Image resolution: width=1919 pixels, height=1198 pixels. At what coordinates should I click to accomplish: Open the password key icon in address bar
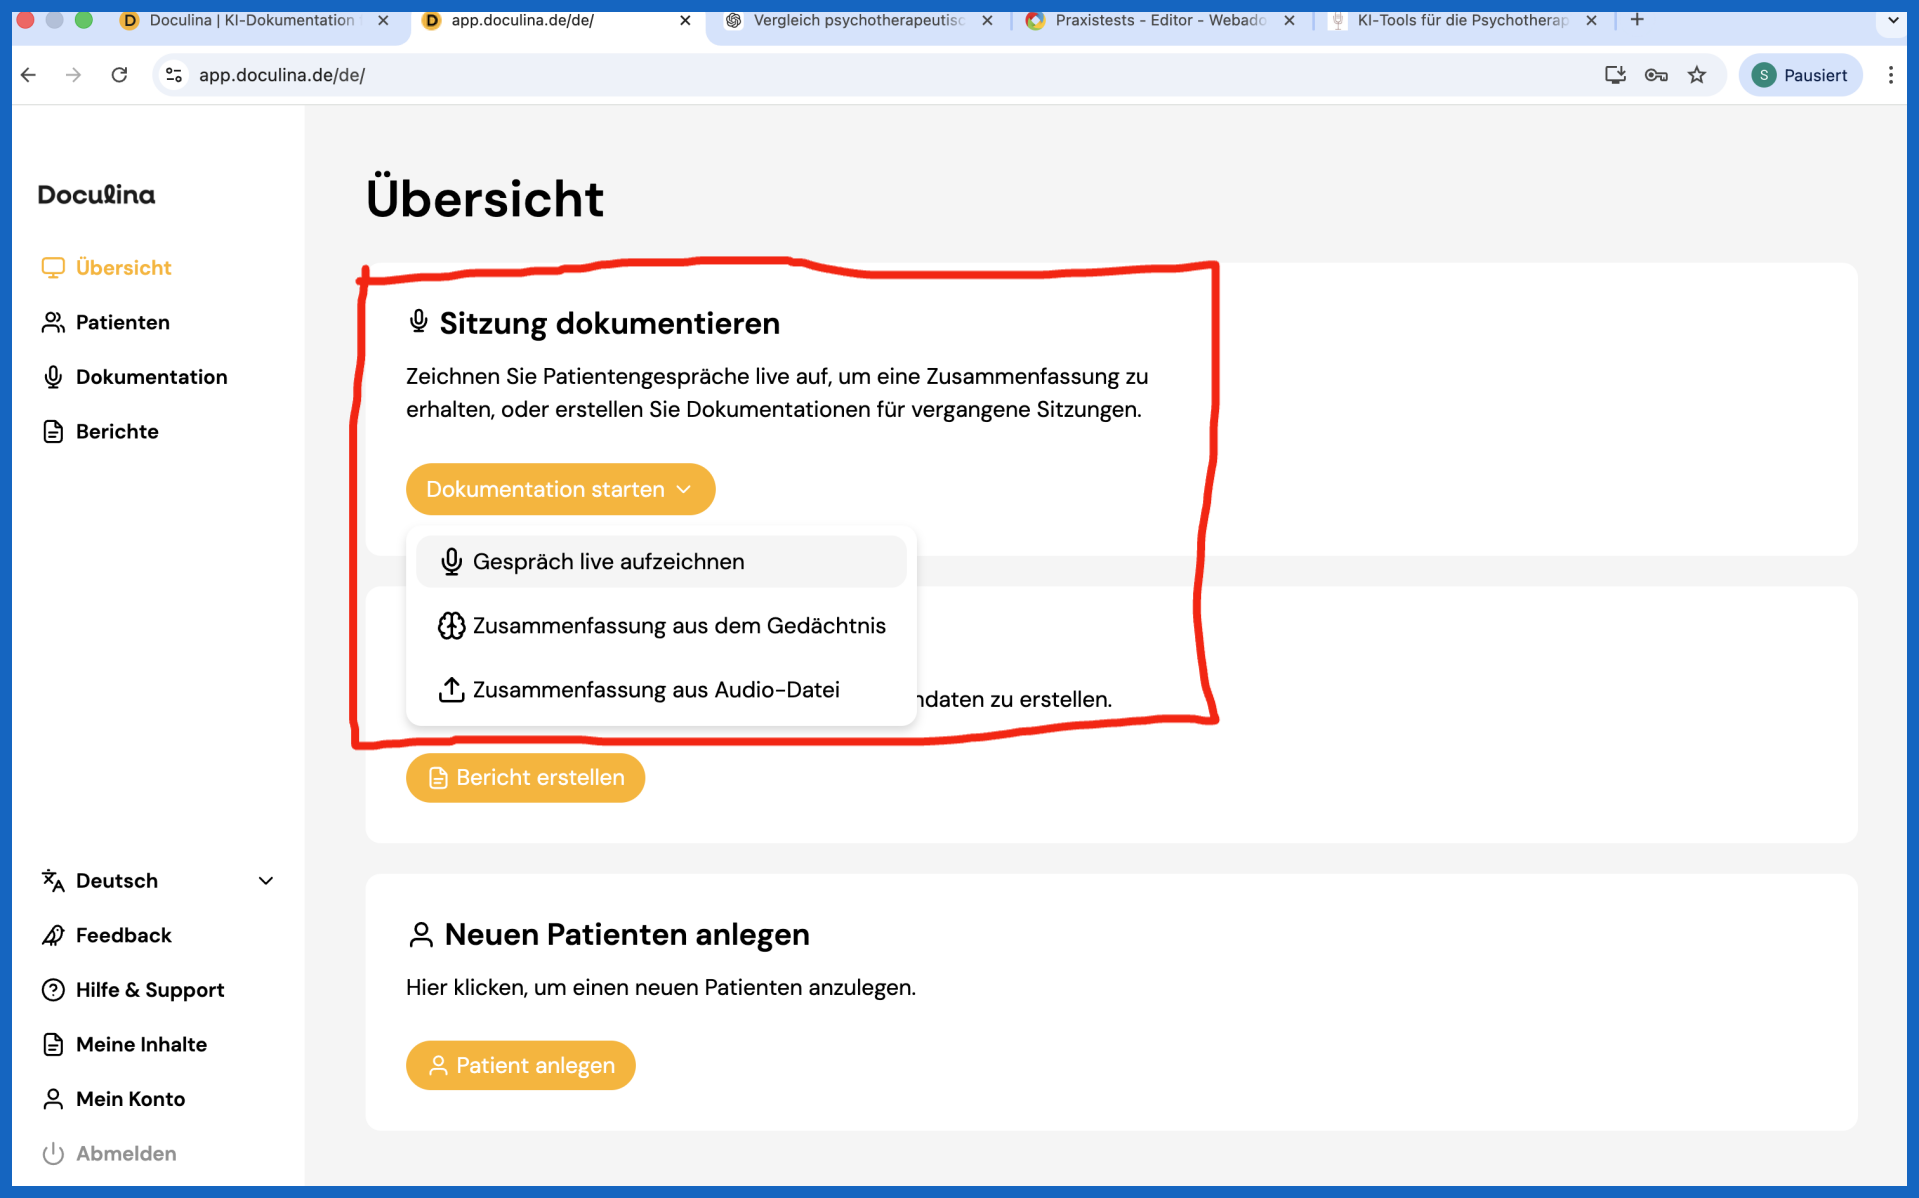1656,75
